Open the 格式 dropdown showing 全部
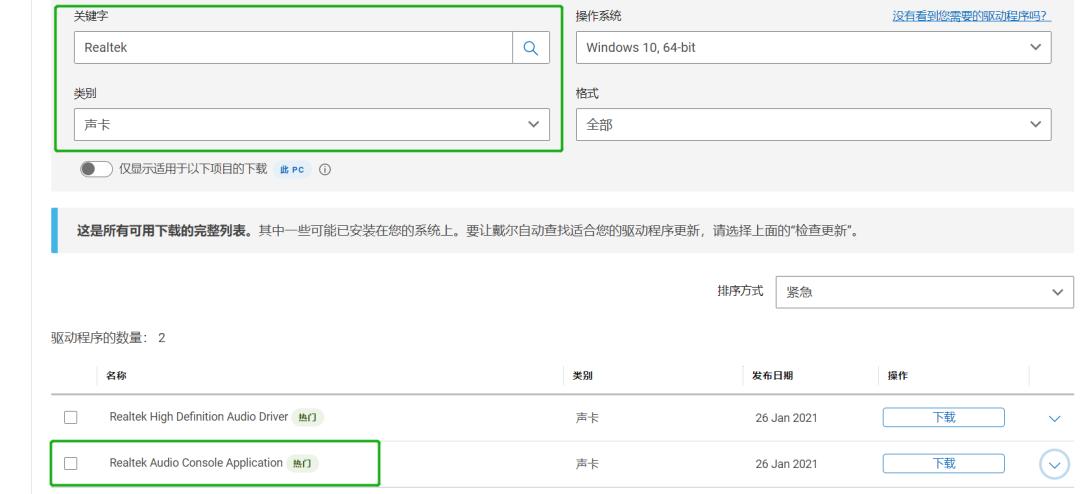The width and height of the screenshot is (1080, 494). point(813,125)
